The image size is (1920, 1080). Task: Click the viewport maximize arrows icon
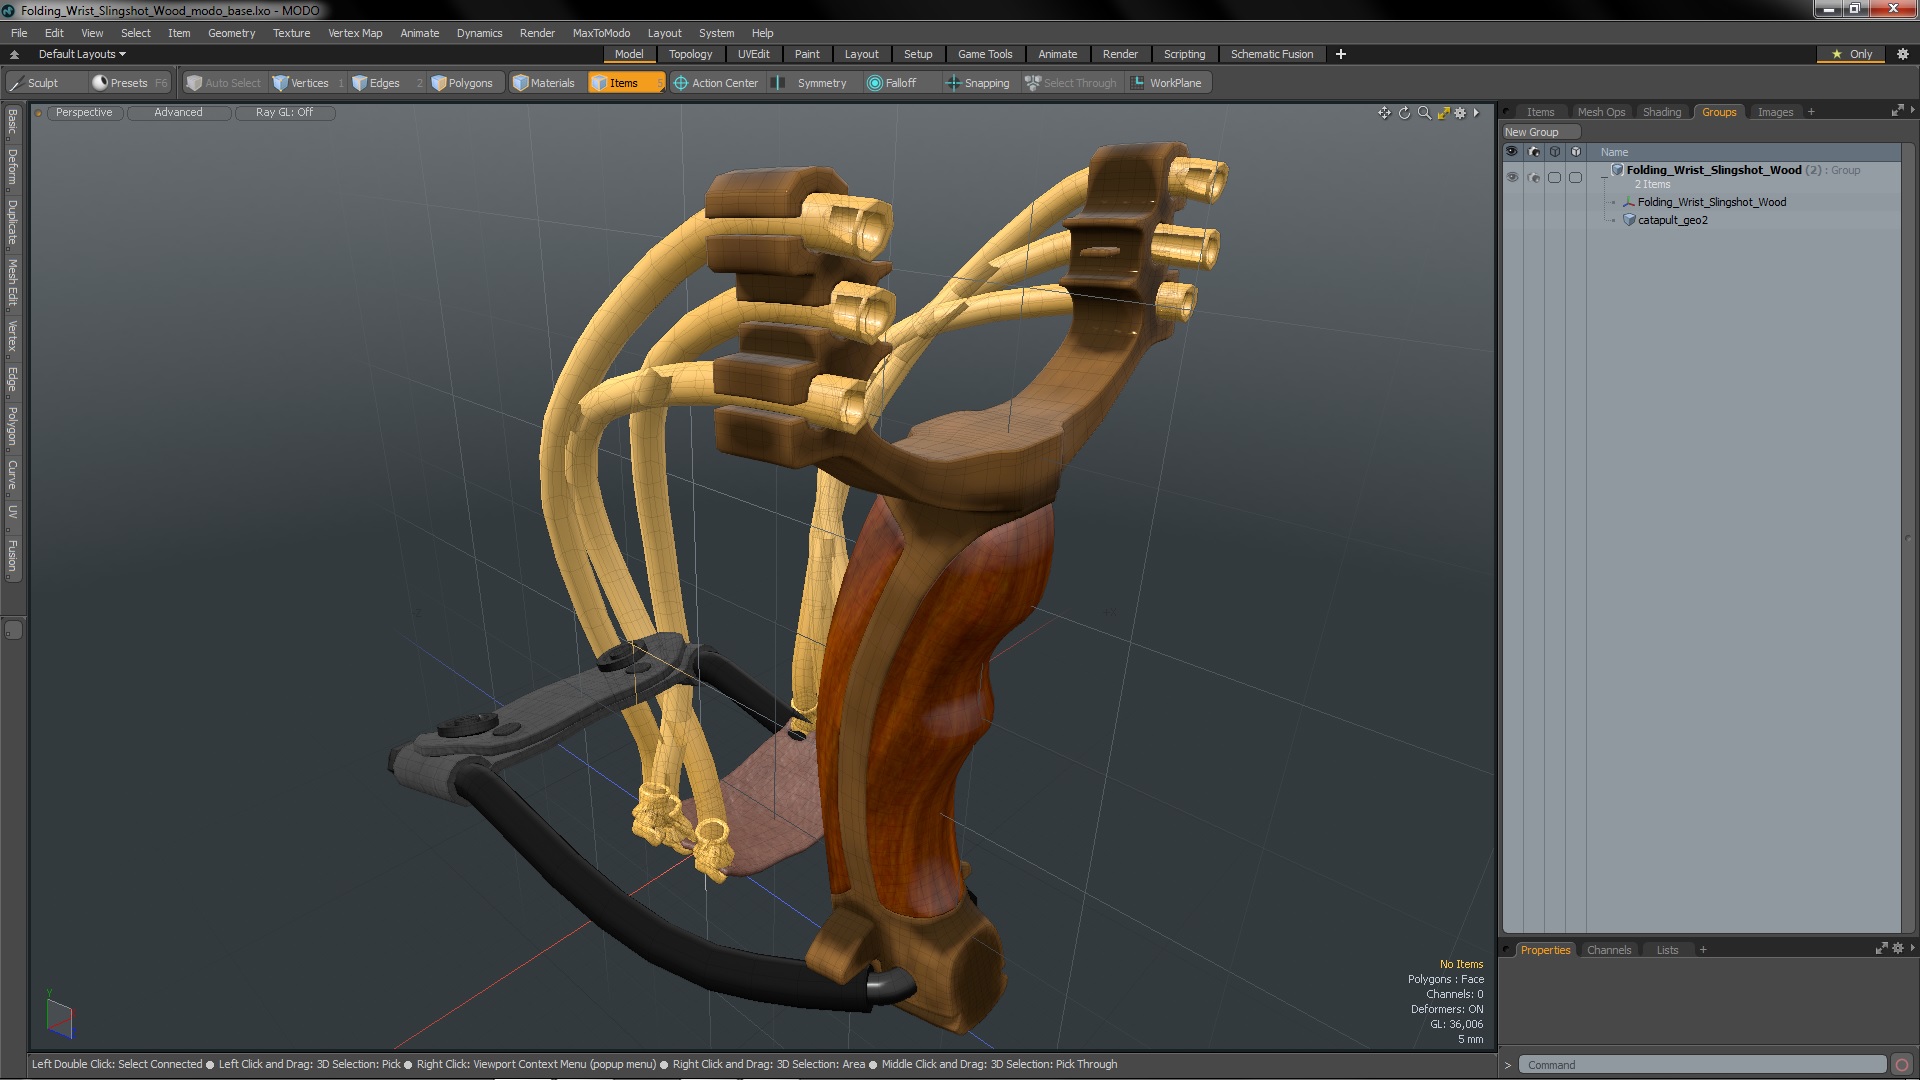pos(1443,113)
